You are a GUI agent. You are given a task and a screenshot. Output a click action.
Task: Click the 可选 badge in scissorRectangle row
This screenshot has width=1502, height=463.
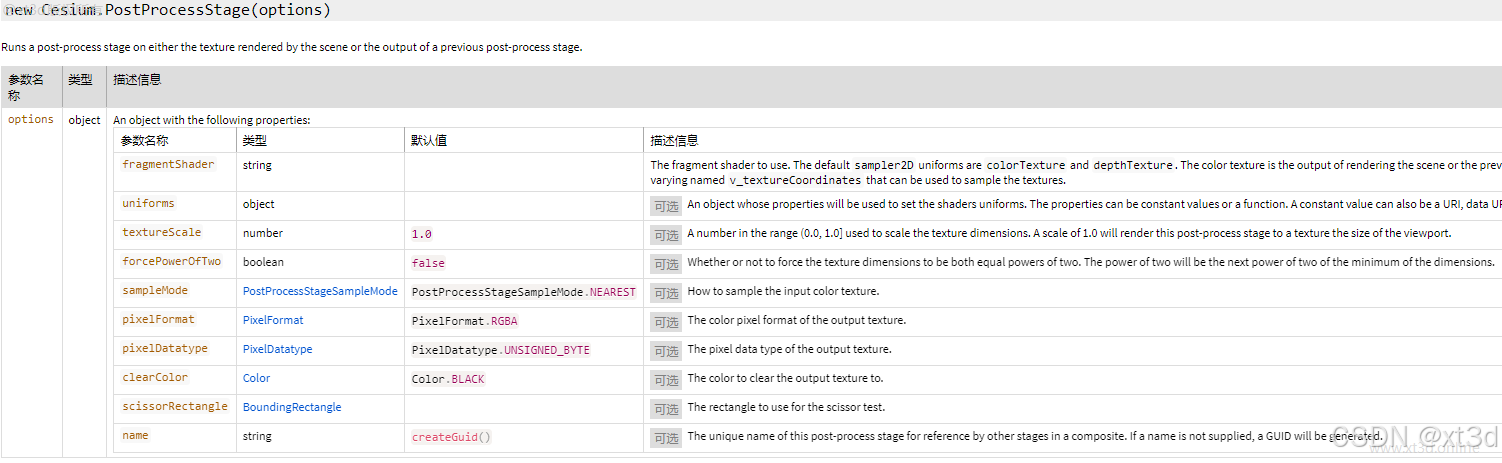pyautogui.click(x=666, y=409)
